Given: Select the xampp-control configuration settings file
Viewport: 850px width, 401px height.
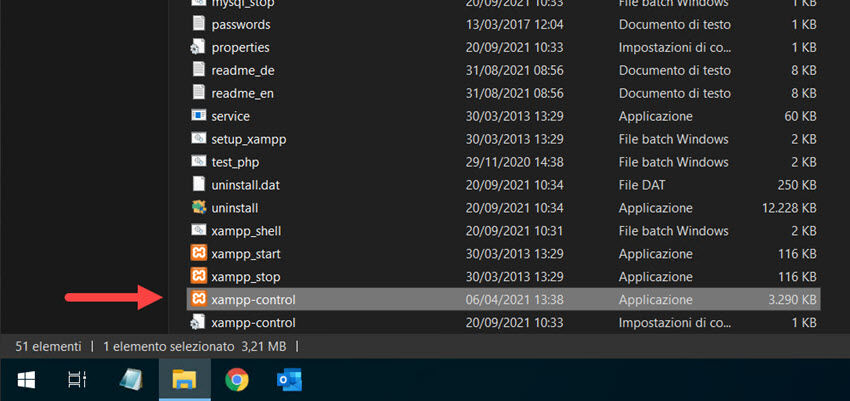Looking at the screenshot, I should click(253, 322).
